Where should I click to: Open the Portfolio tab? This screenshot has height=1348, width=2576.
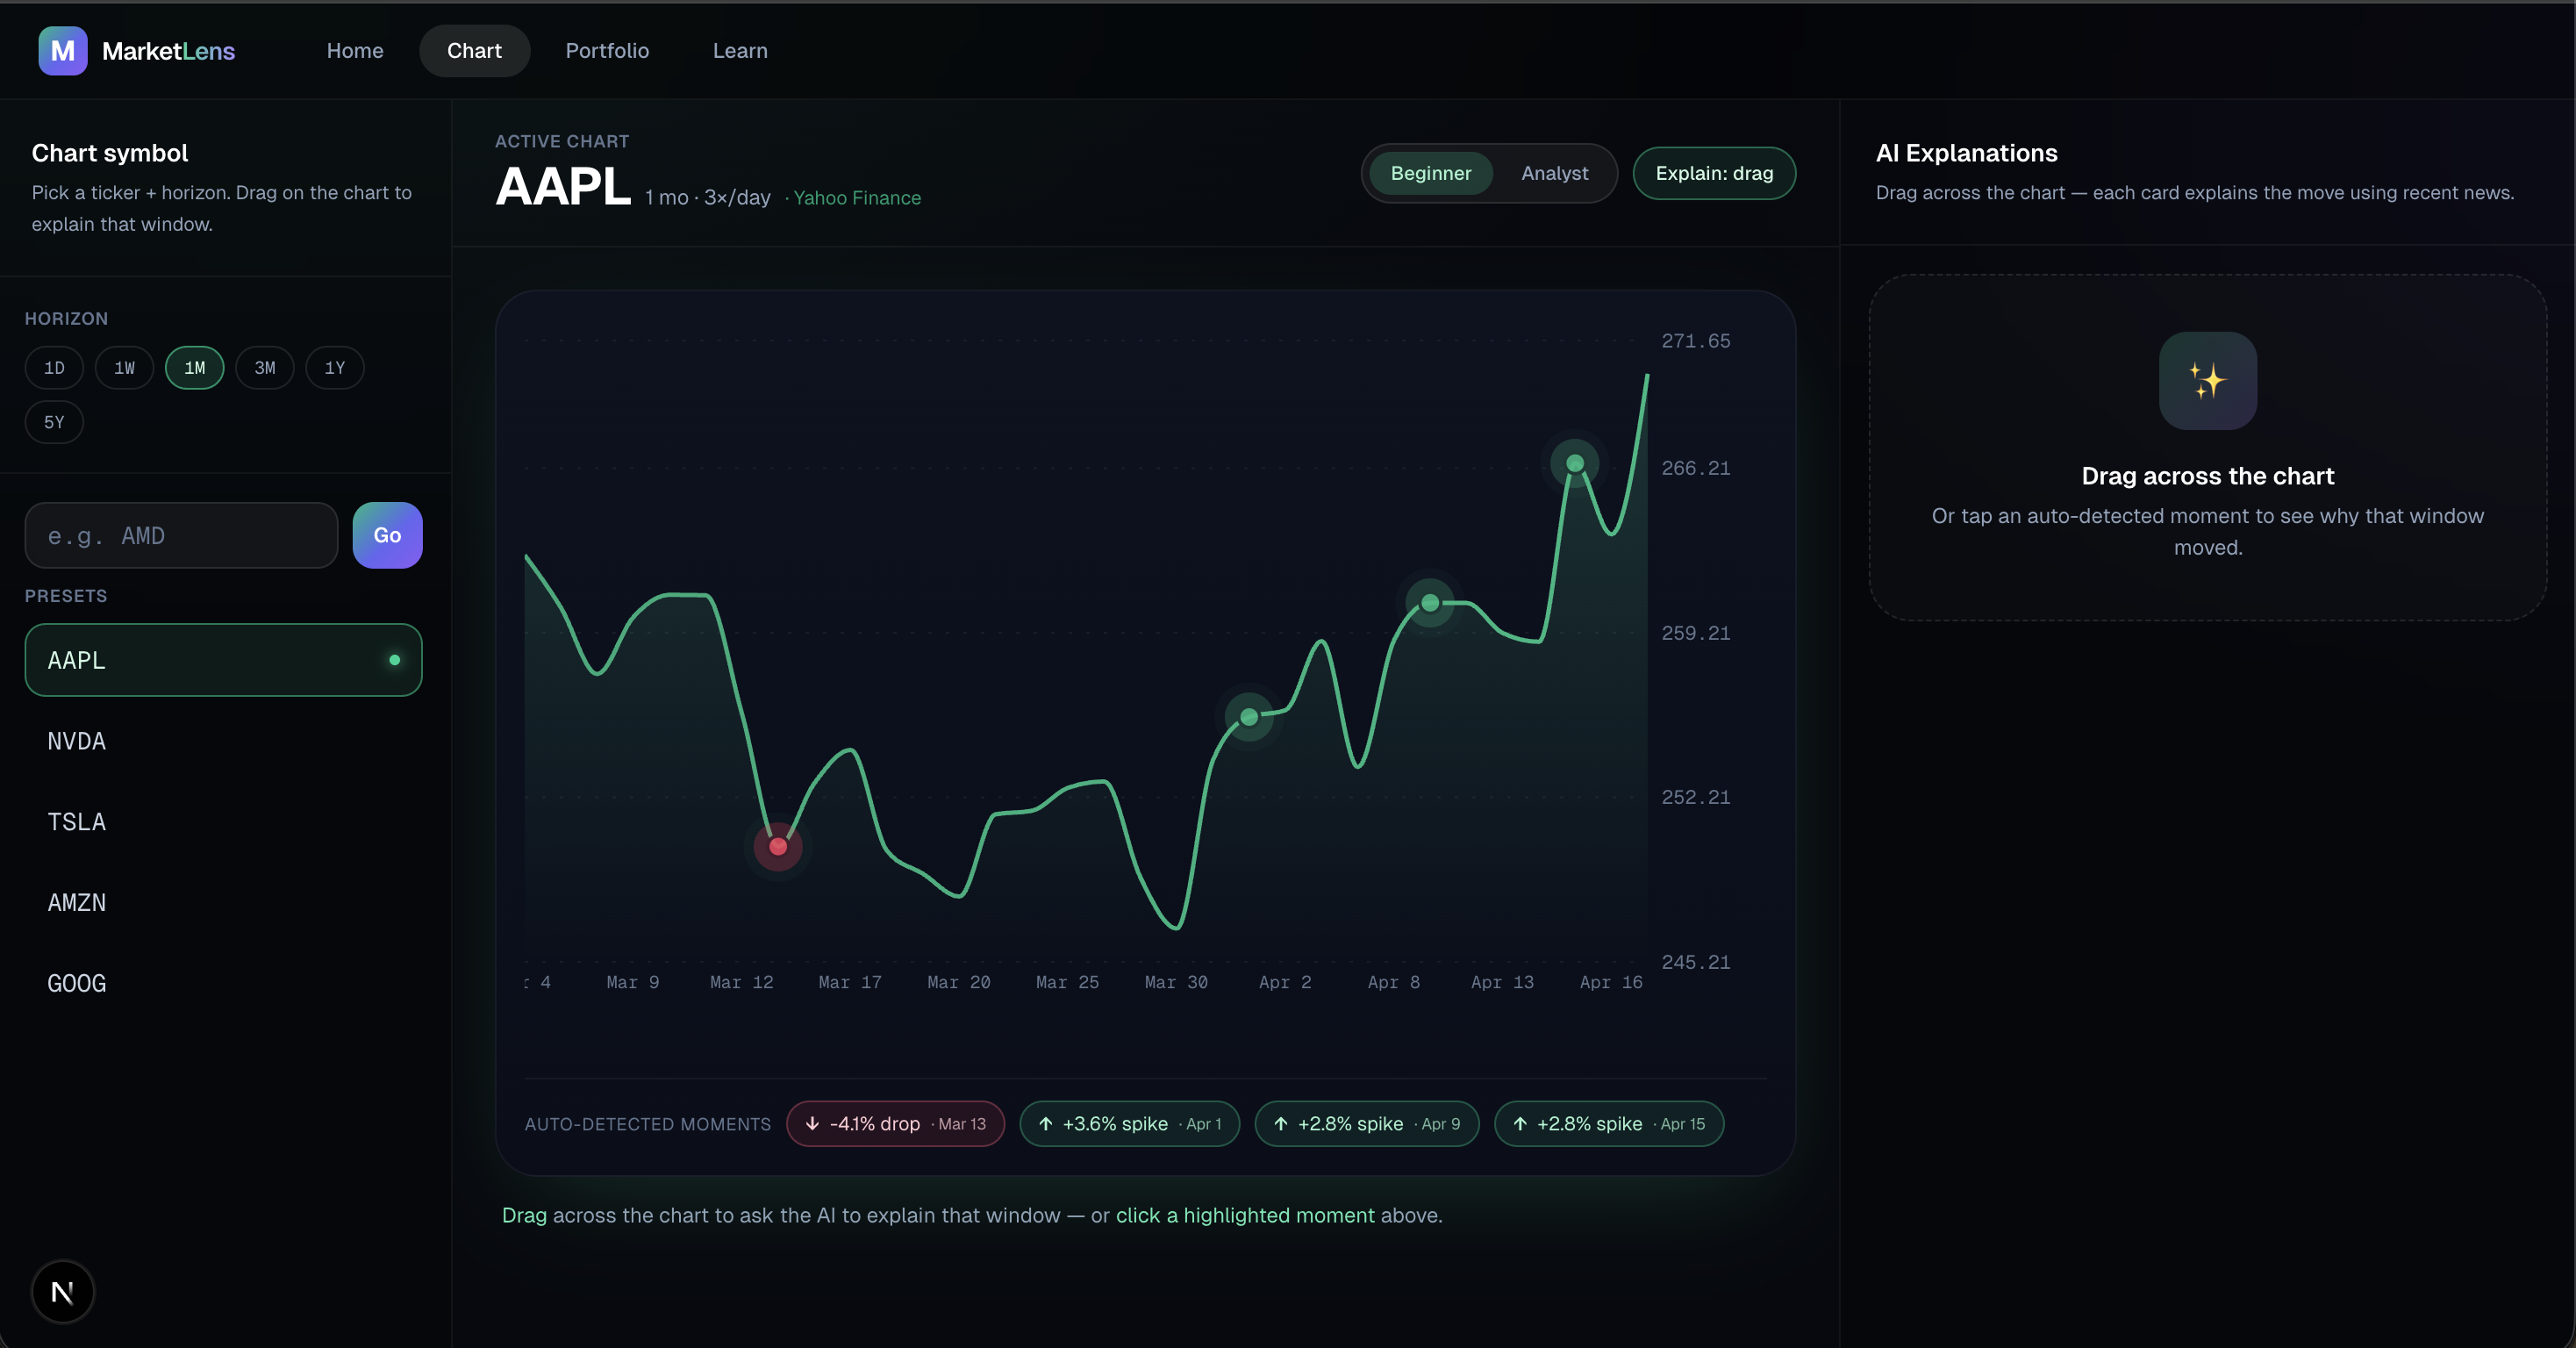click(607, 51)
